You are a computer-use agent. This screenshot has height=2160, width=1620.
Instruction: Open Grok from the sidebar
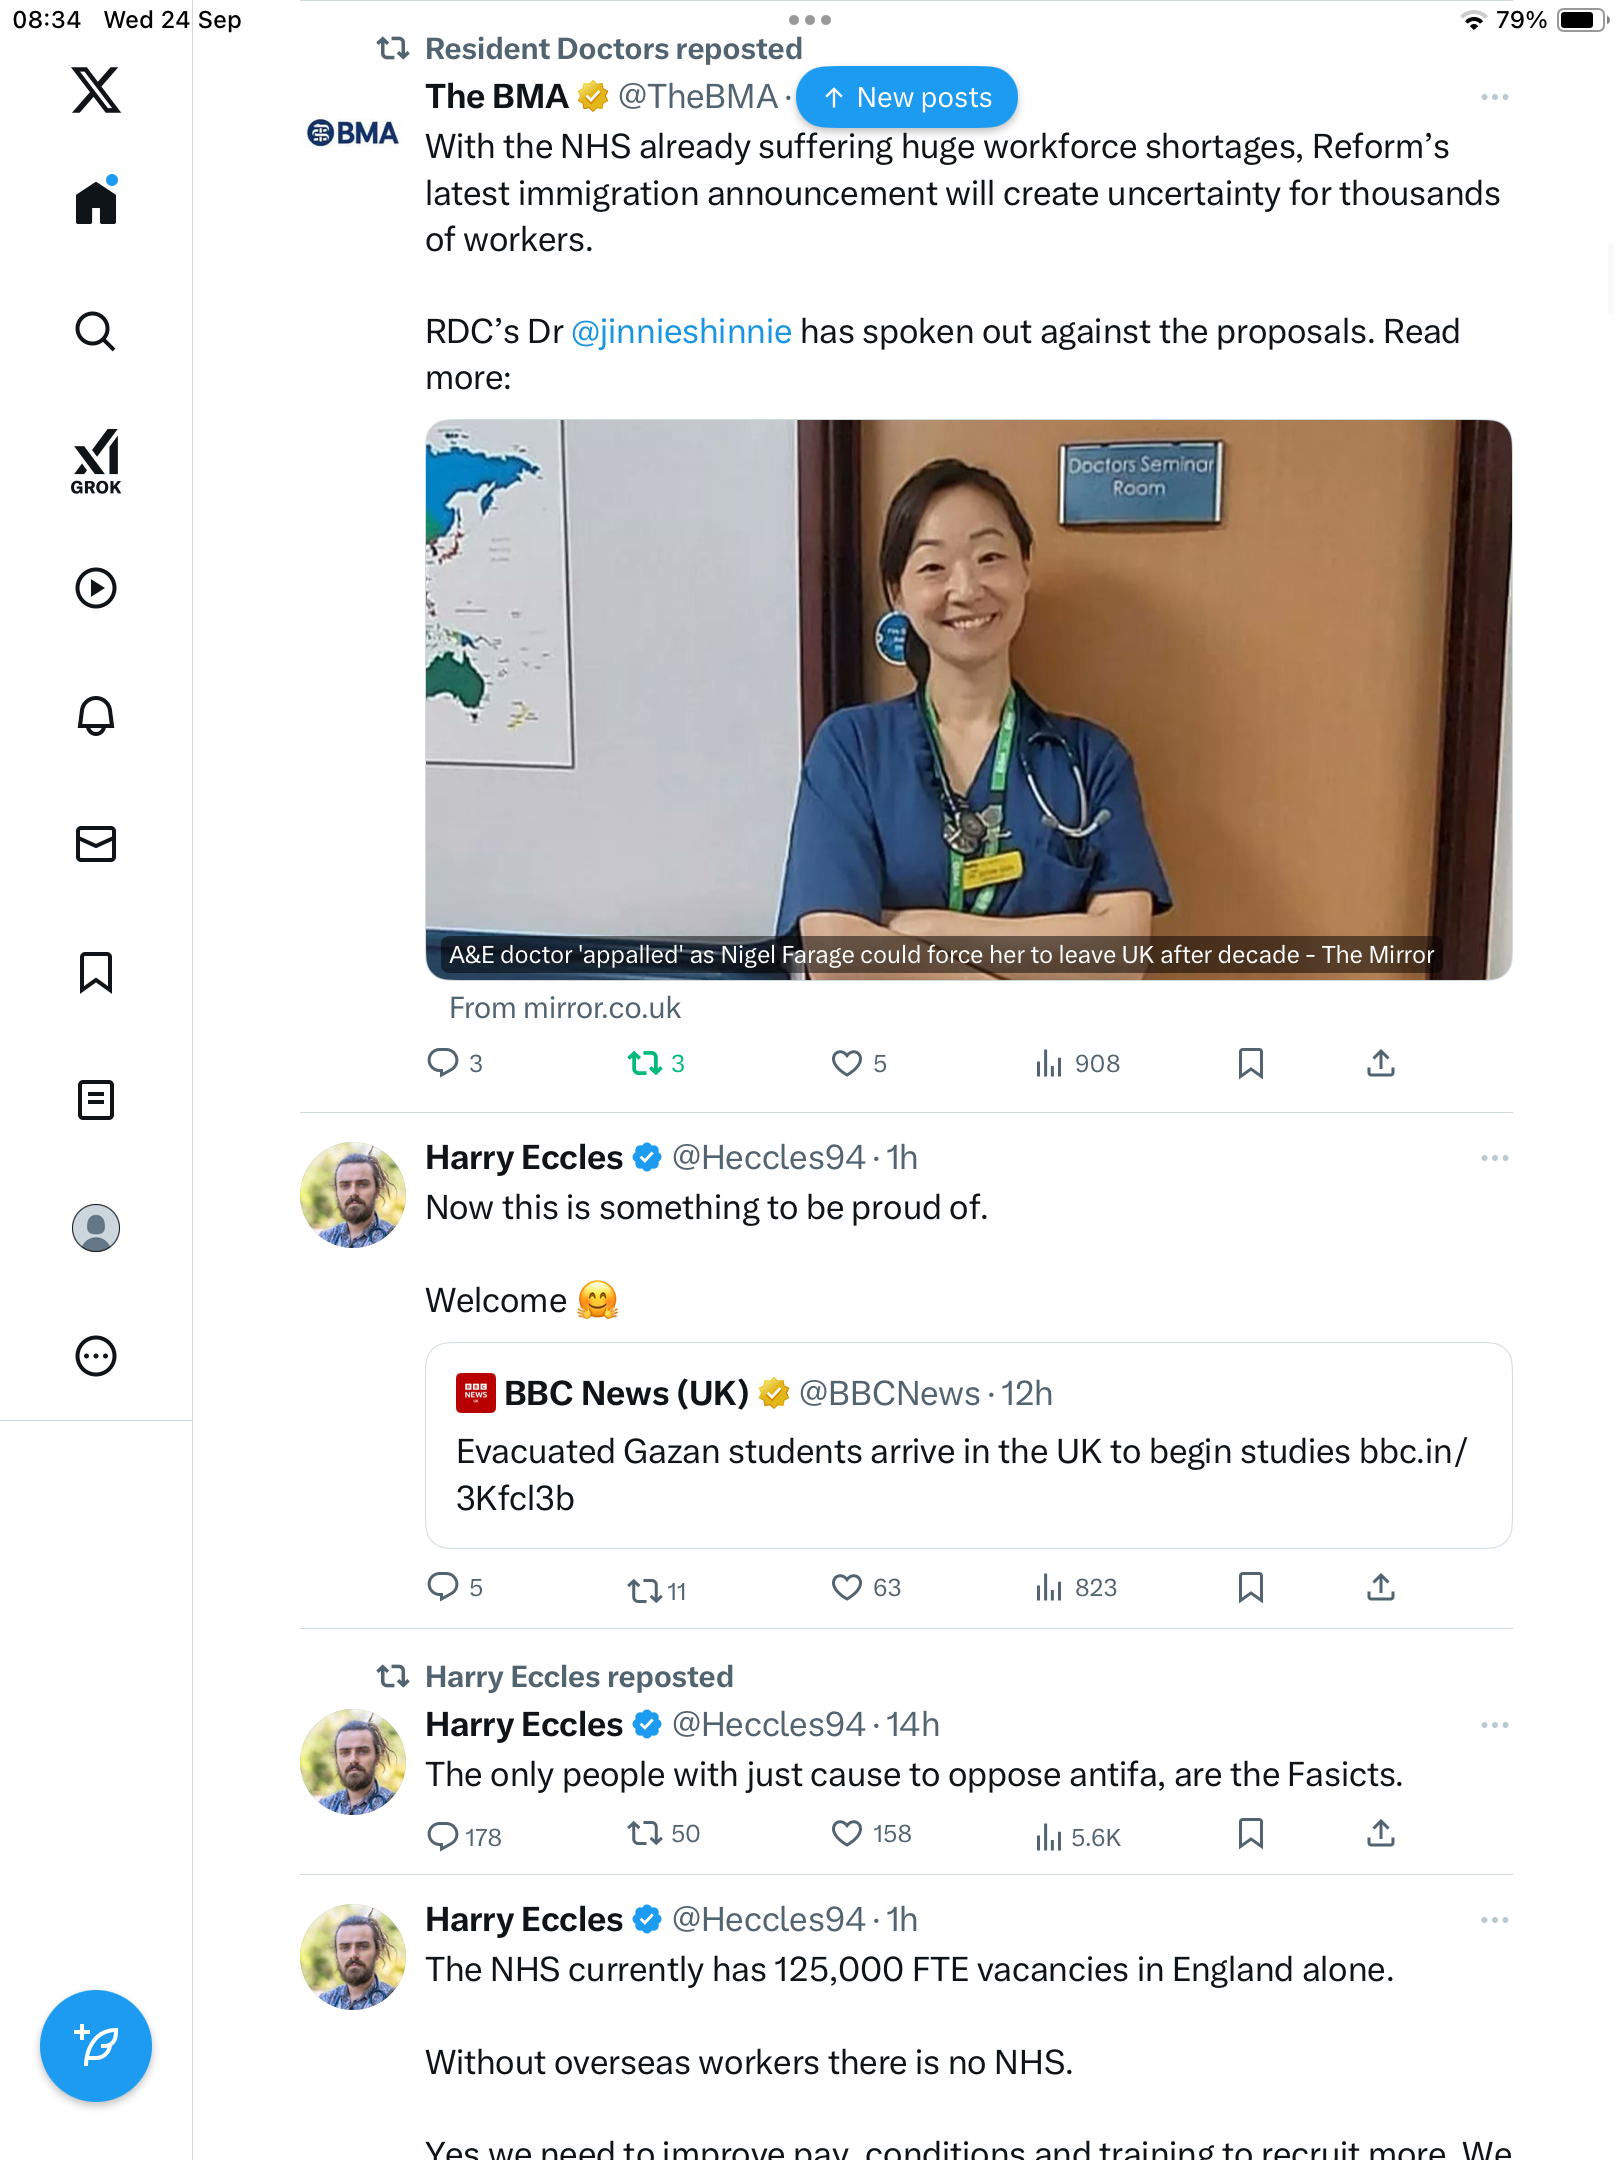(x=96, y=461)
